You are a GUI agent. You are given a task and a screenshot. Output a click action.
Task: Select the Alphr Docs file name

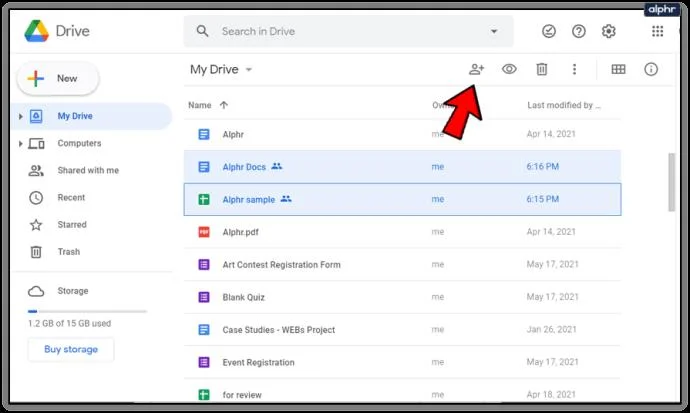[x=244, y=167]
